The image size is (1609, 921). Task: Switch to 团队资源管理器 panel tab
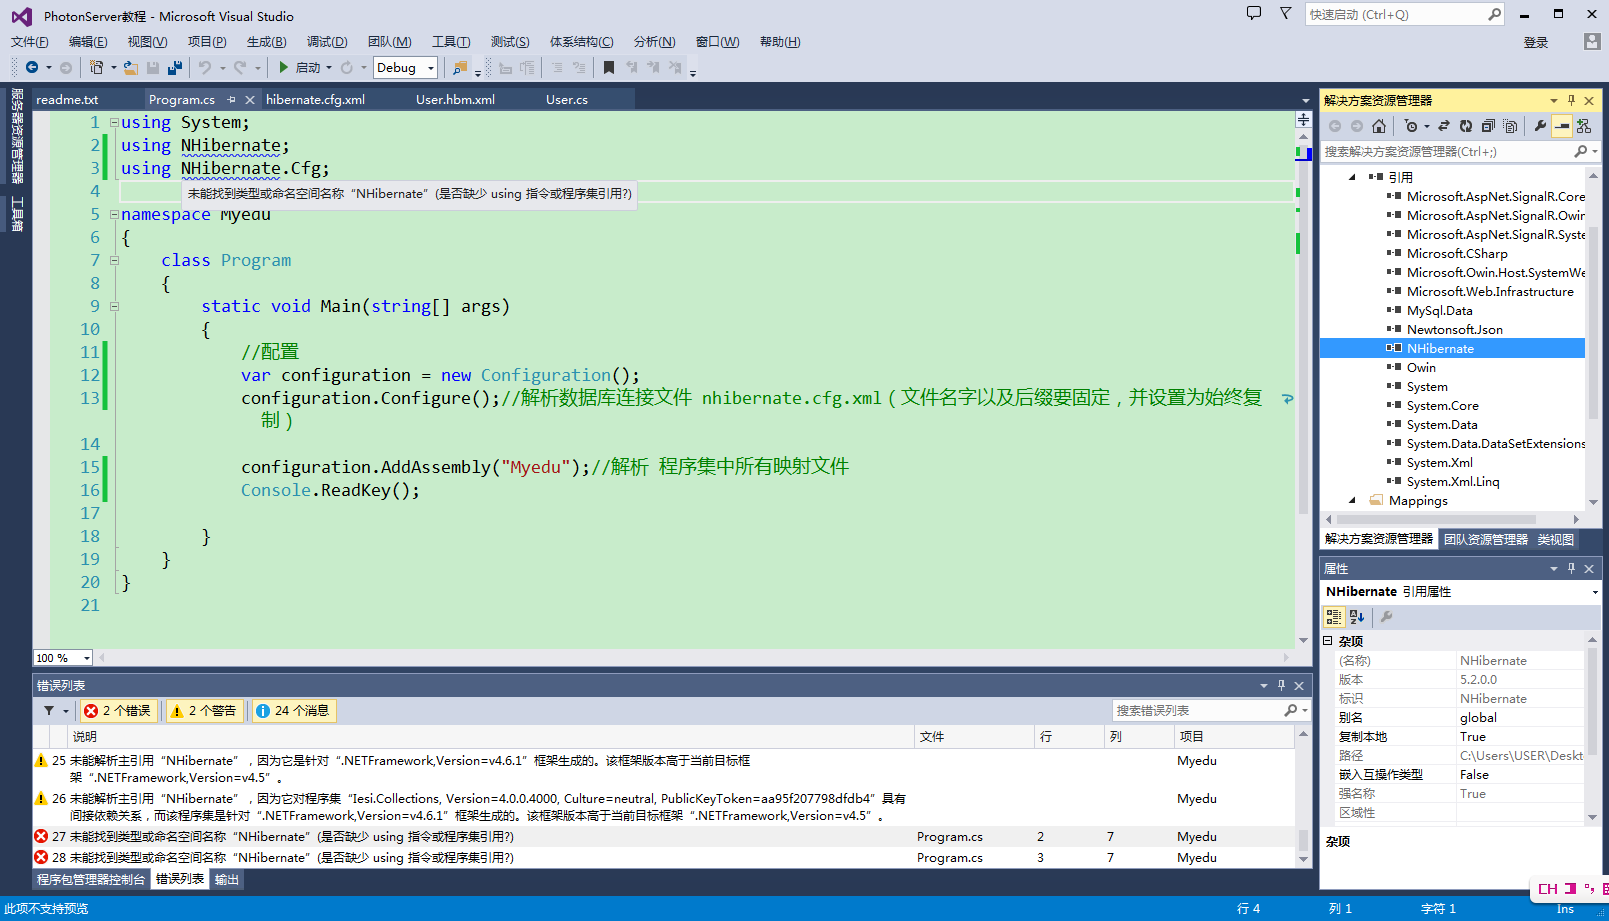point(1486,539)
